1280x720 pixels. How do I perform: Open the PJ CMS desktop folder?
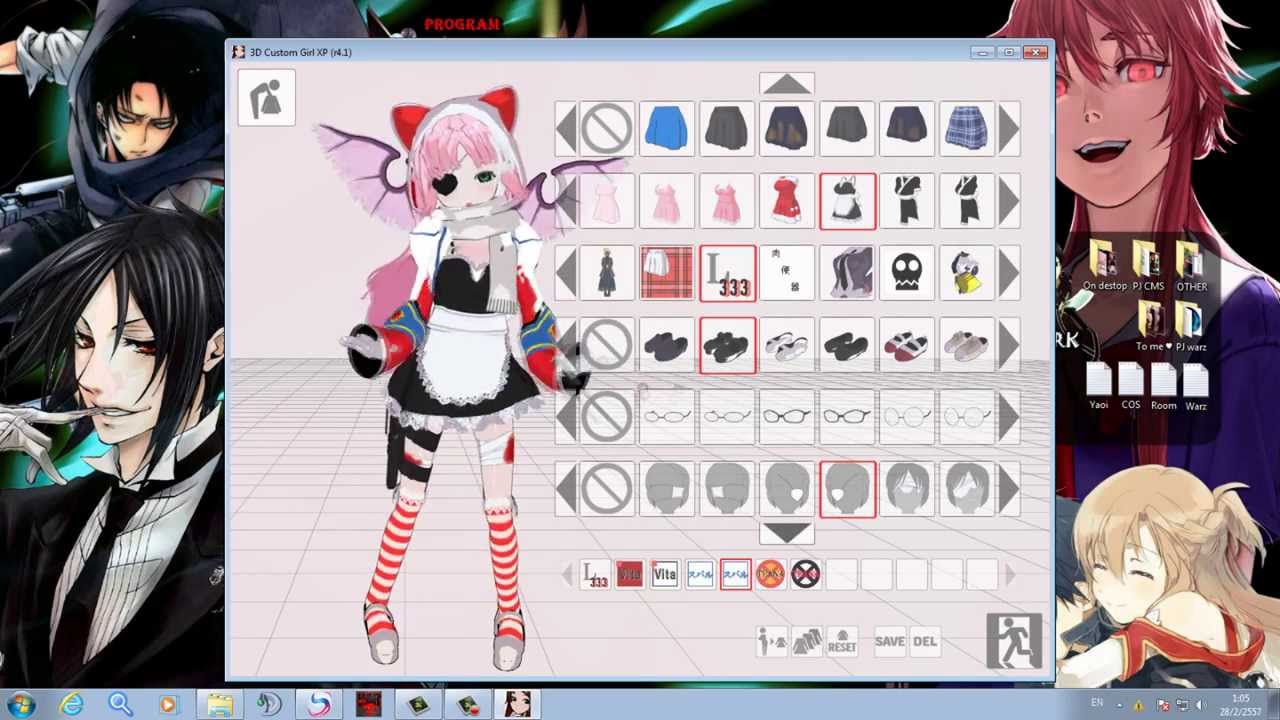tap(1147, 266)
